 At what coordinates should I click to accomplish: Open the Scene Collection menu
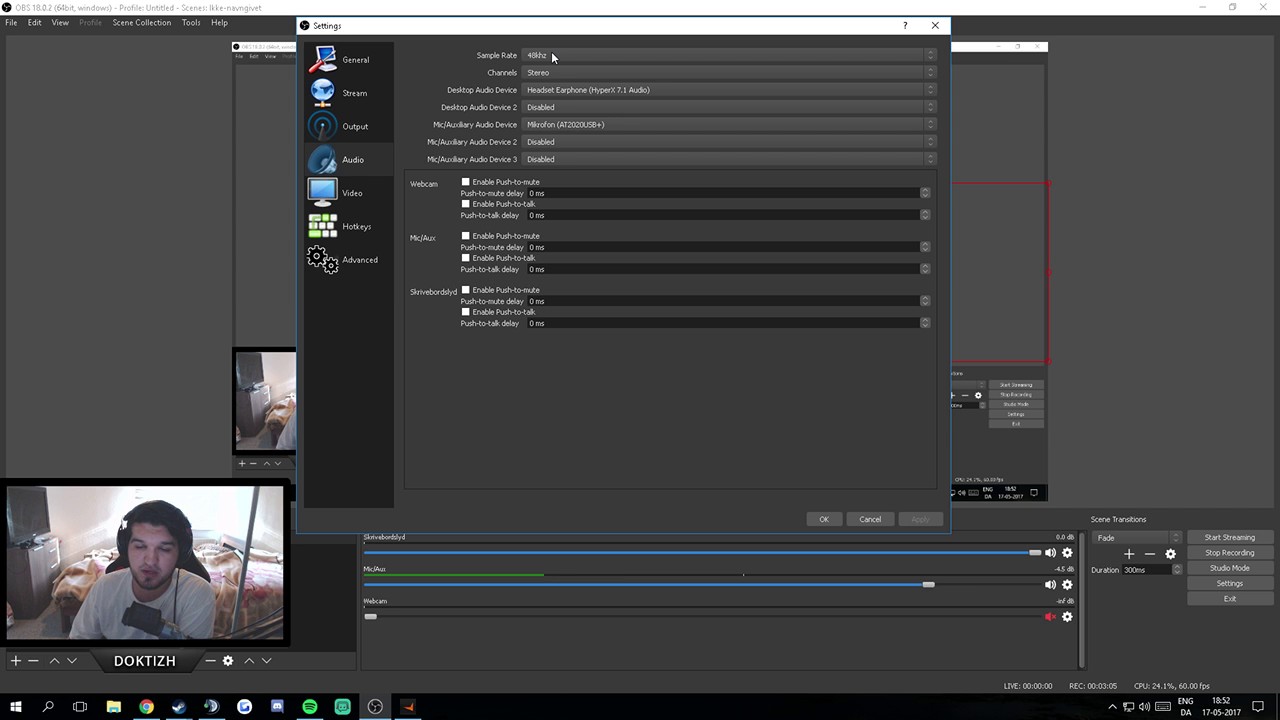coord(141,22)
